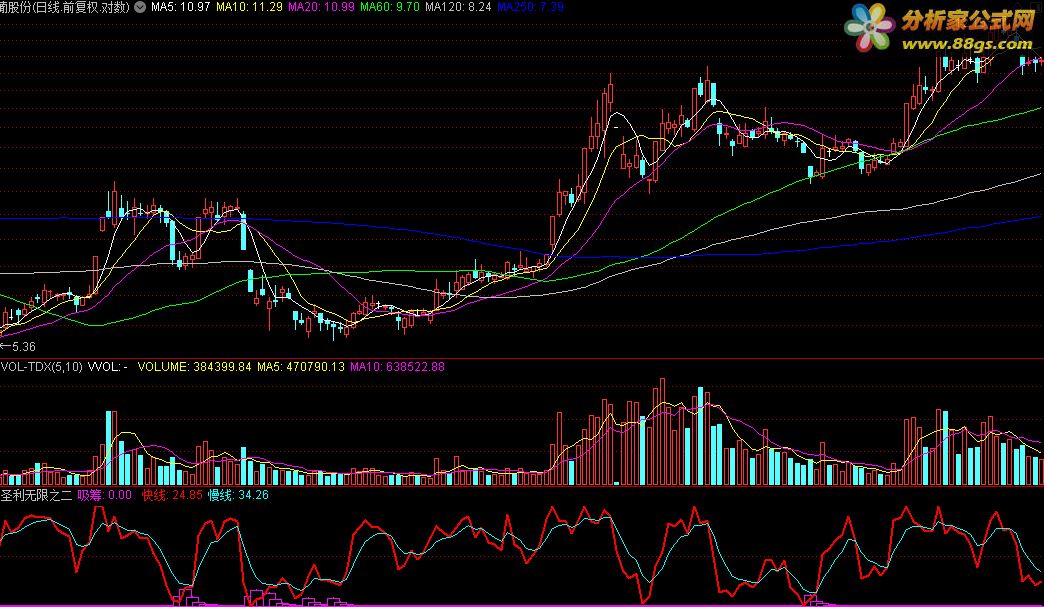1044x607 pixels.
Task: Click the volume MA5: 470790.13 readout
Action: pyautogui.click(x=301, y=367)
